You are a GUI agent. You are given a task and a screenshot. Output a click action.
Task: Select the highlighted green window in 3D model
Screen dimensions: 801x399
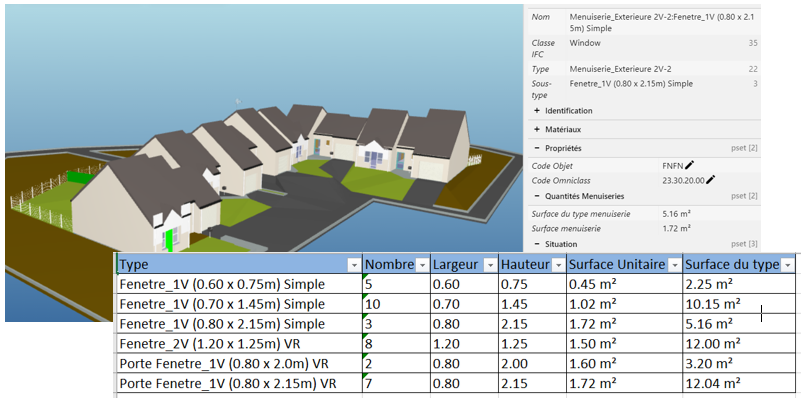[169, 240]
